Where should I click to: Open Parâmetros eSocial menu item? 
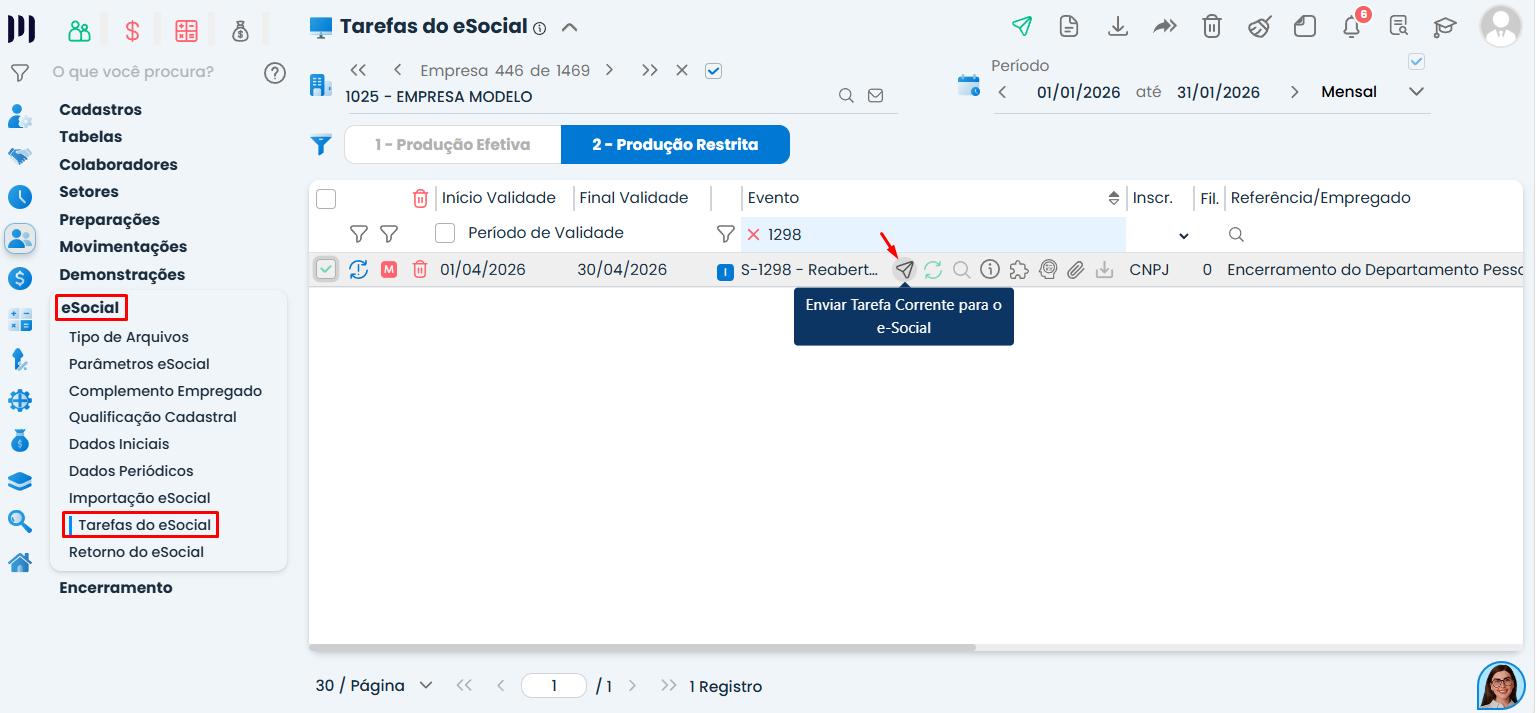coord(139,364)
